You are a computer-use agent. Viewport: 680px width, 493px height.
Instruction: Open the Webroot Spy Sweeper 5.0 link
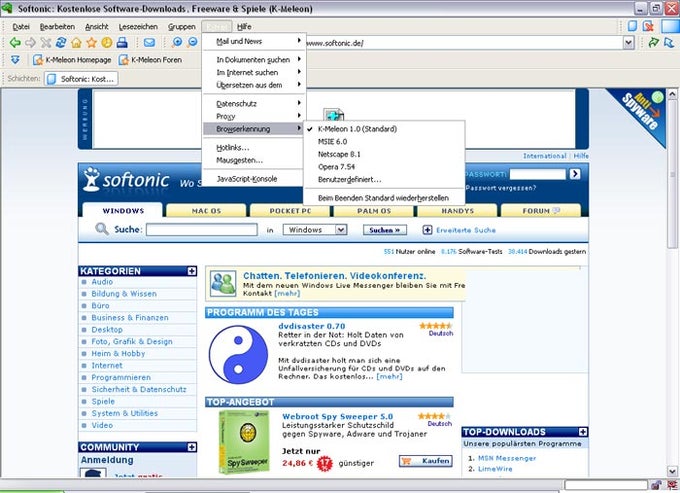coord(337,417)
